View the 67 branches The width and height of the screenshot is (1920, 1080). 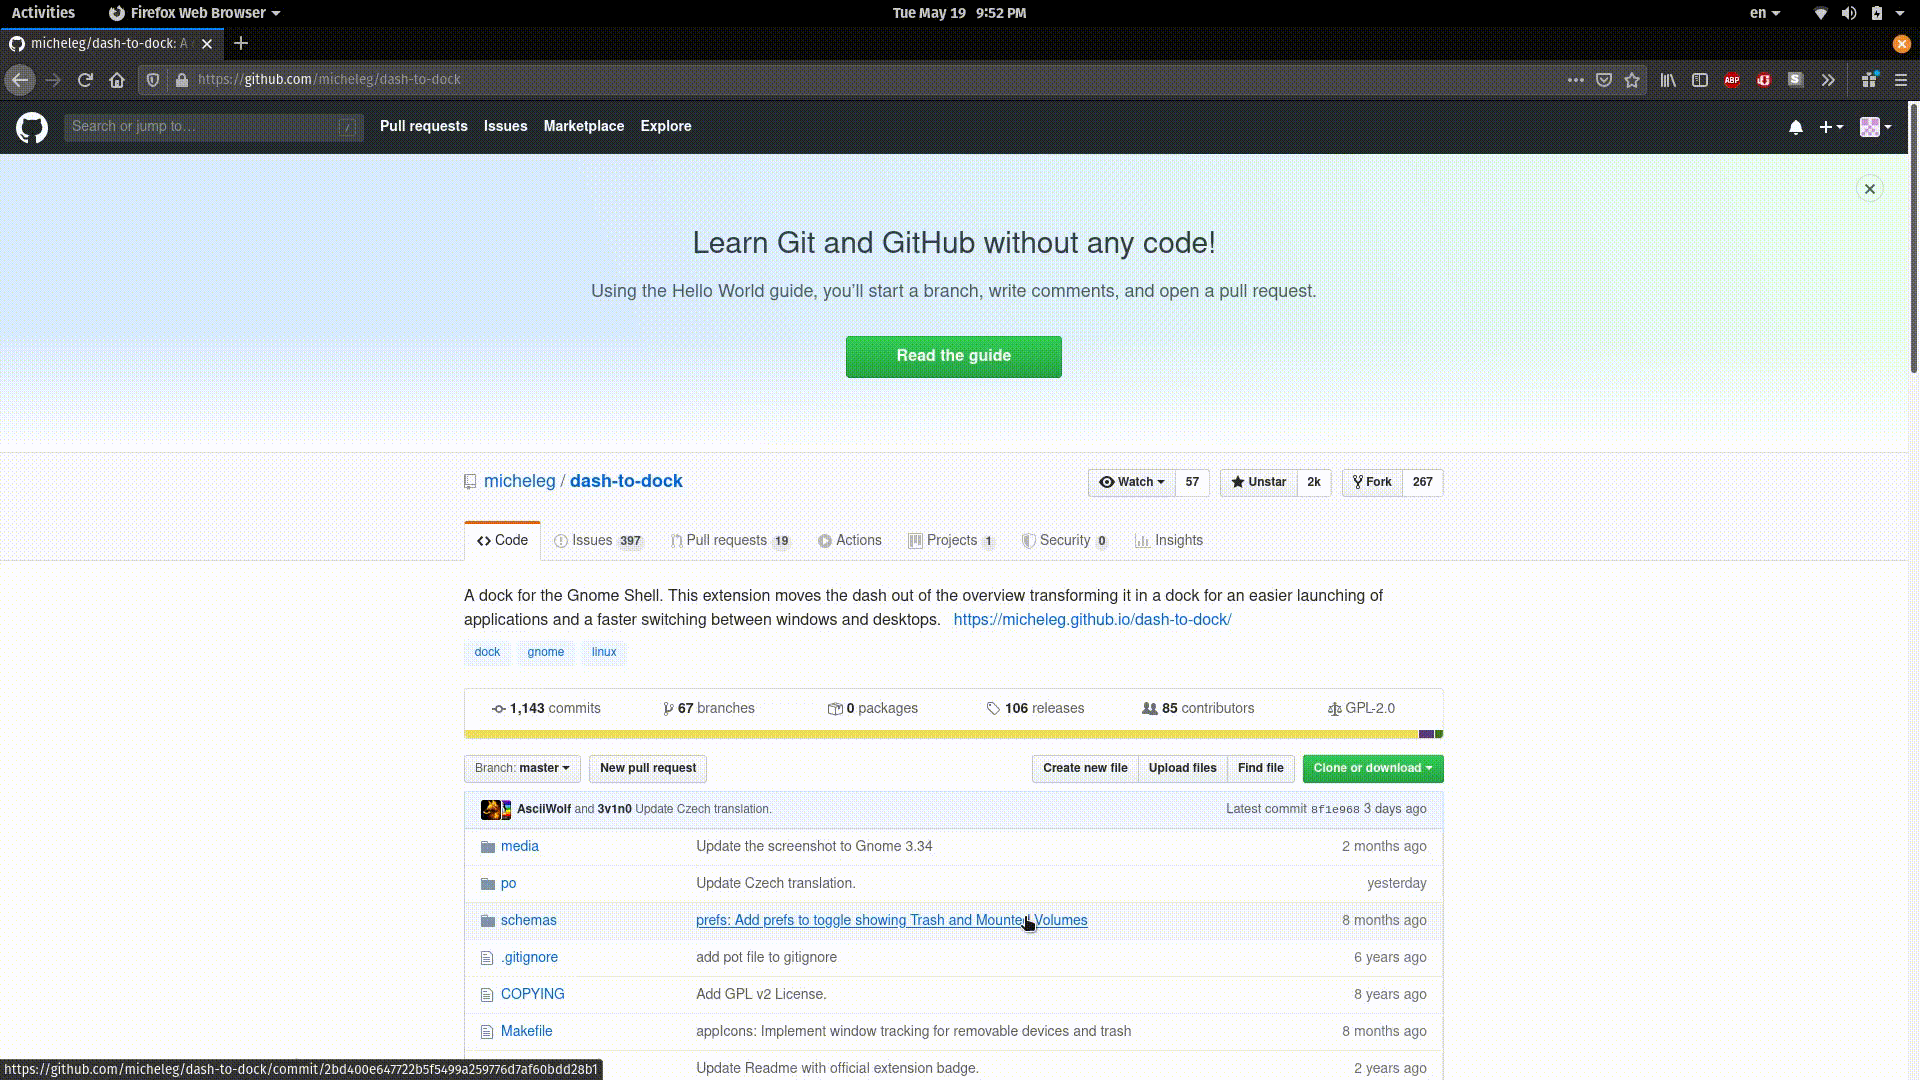point(709,708)
